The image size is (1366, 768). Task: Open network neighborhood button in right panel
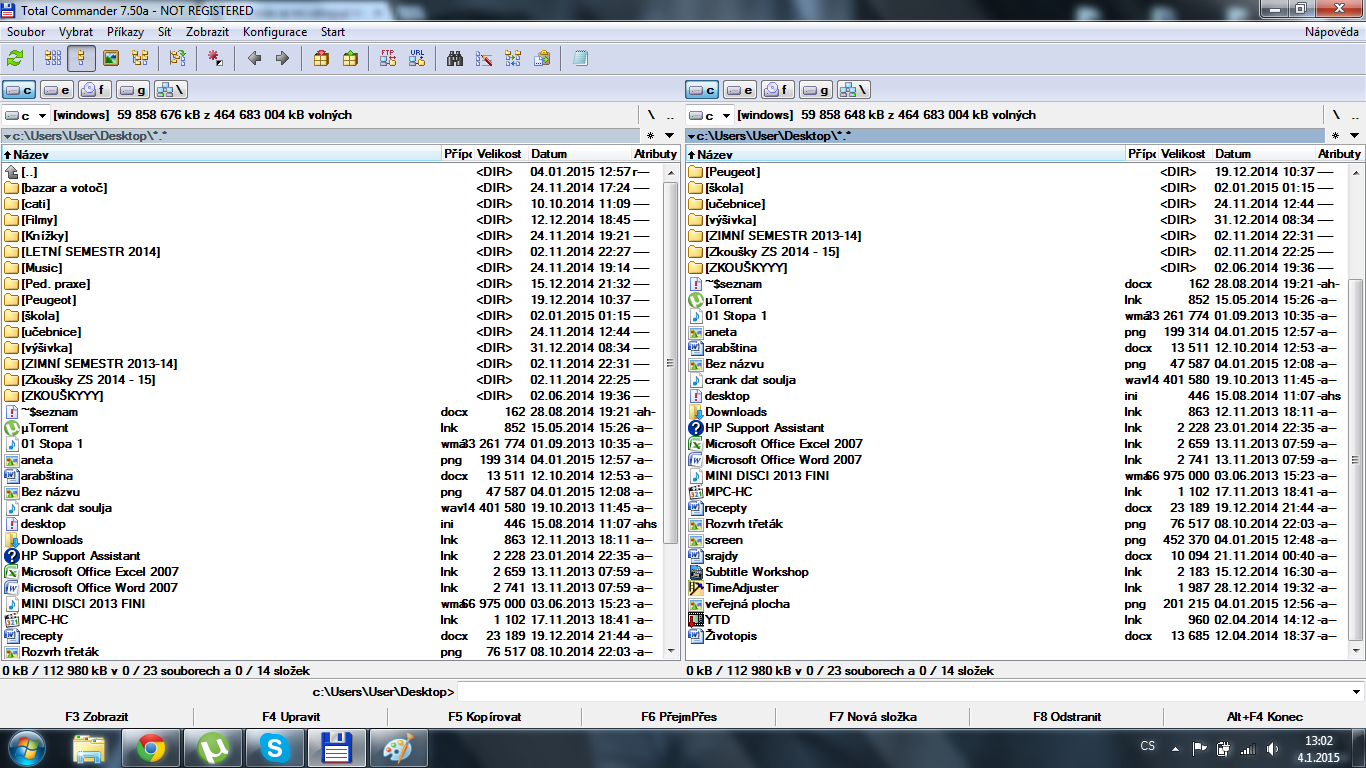(x=854, y=90)
